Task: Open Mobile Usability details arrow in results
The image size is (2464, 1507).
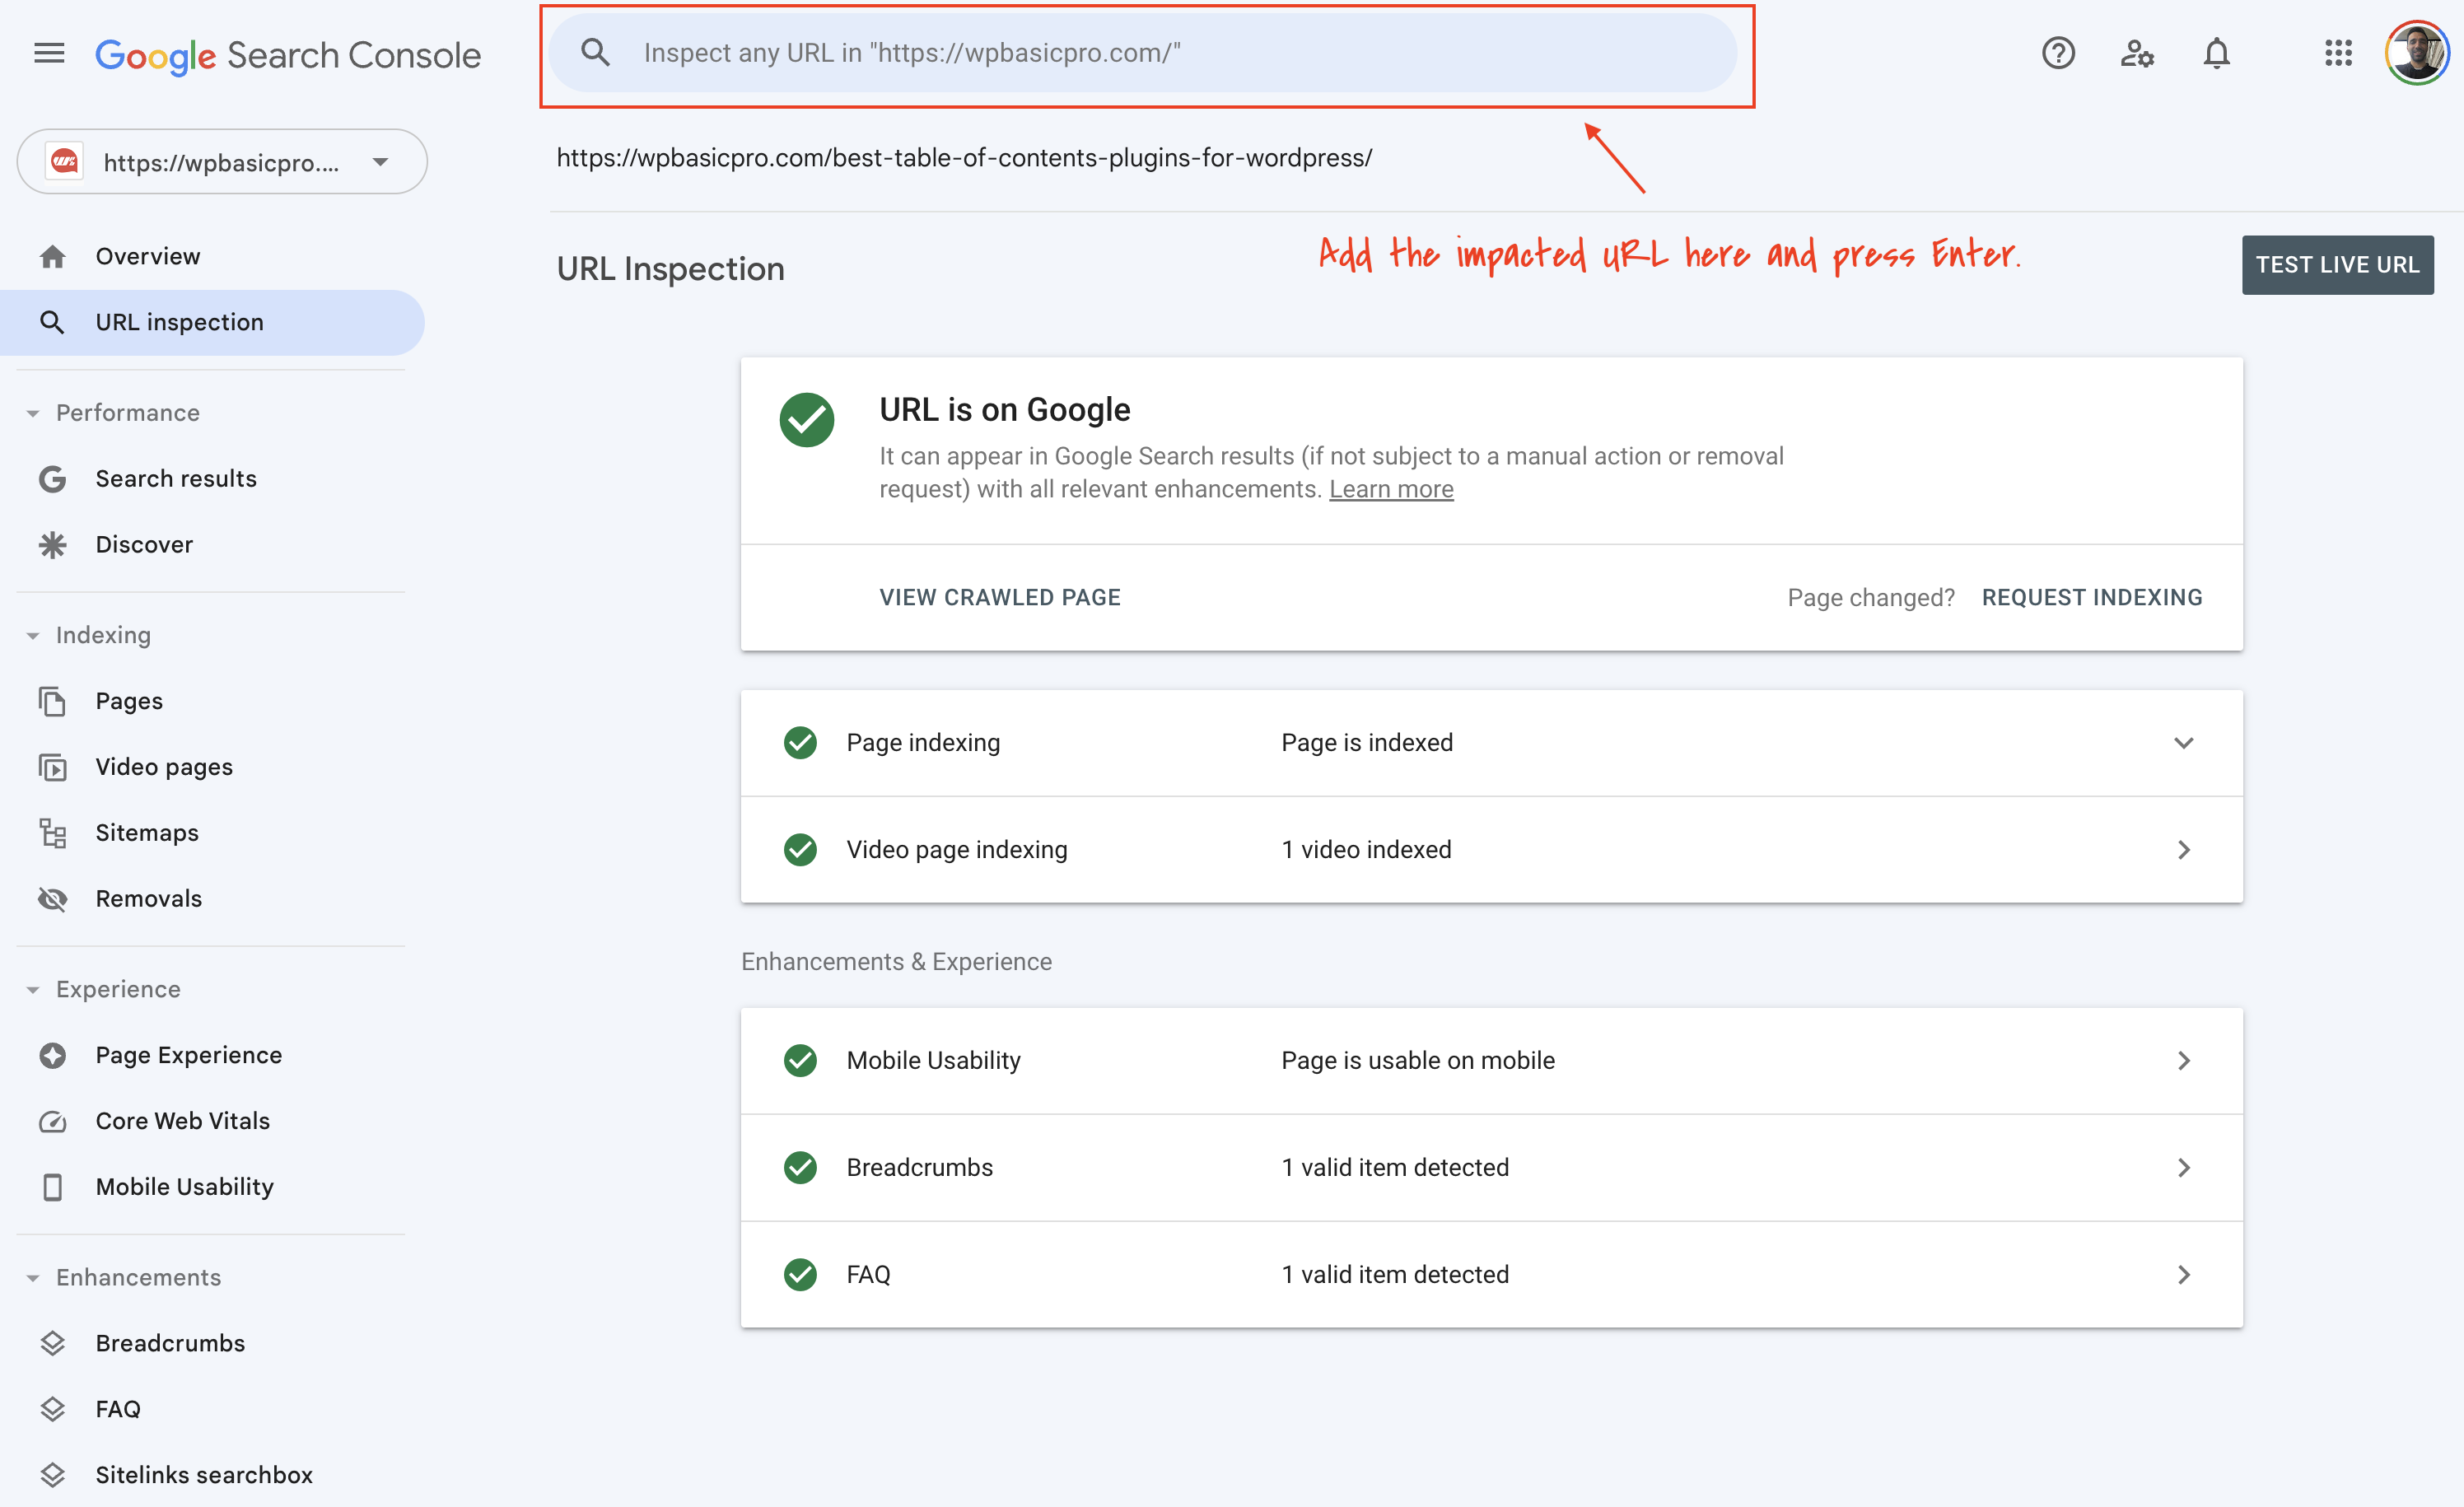Action: 2184,1061
